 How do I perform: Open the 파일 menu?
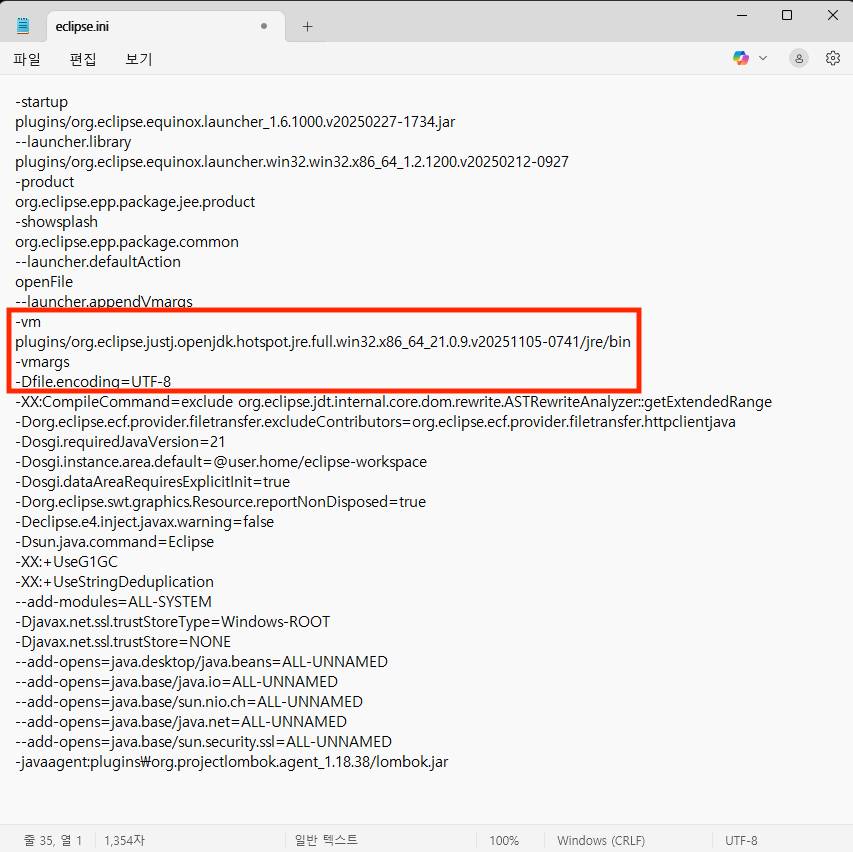tap(26, 59)
